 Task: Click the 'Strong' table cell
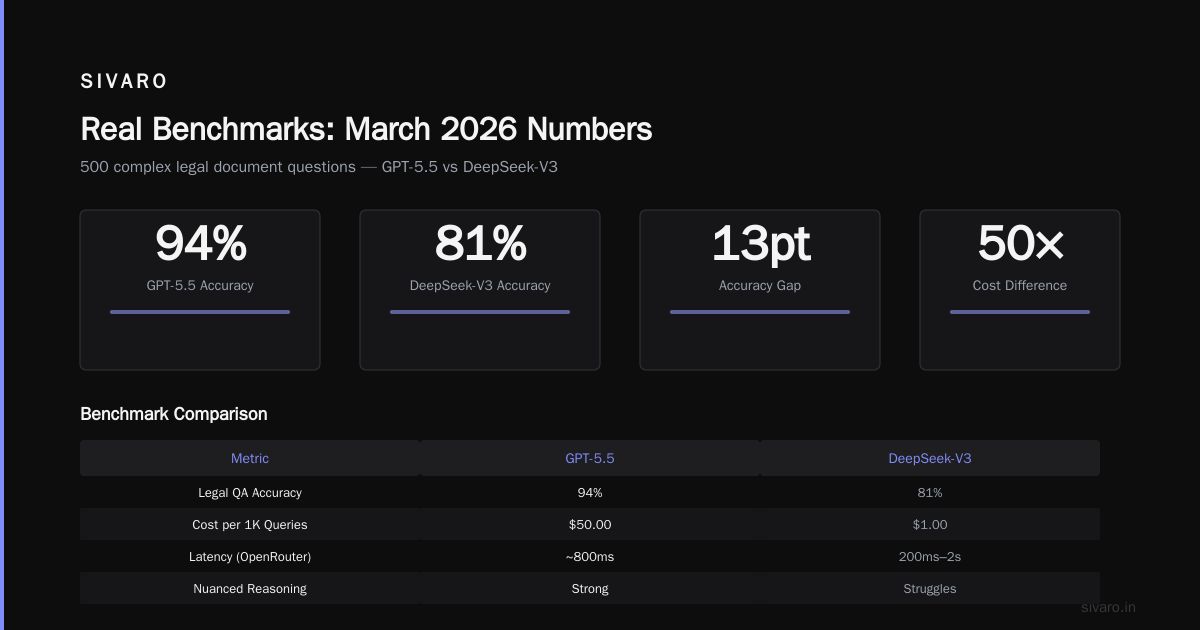[590, 588]
